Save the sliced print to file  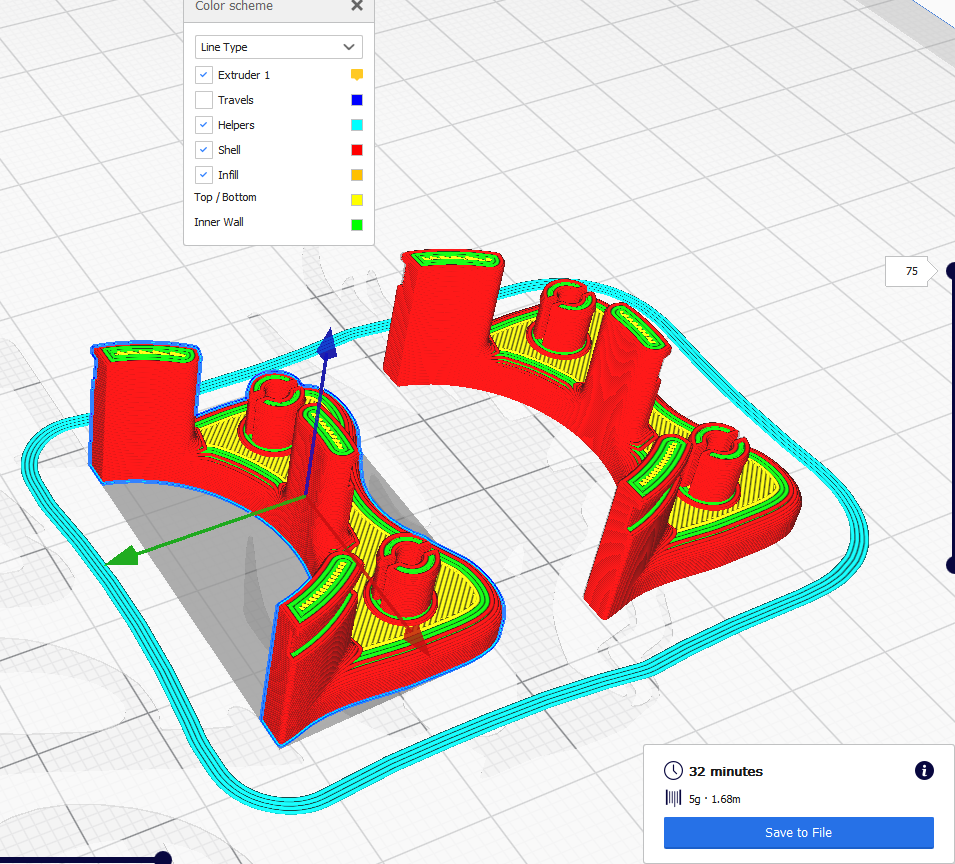tap(798, 832)
